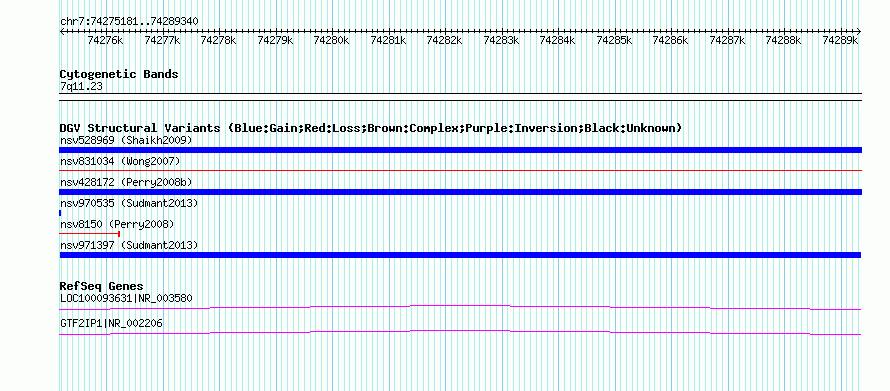Click the blue gain bar for nsv428172

point(460,192)
